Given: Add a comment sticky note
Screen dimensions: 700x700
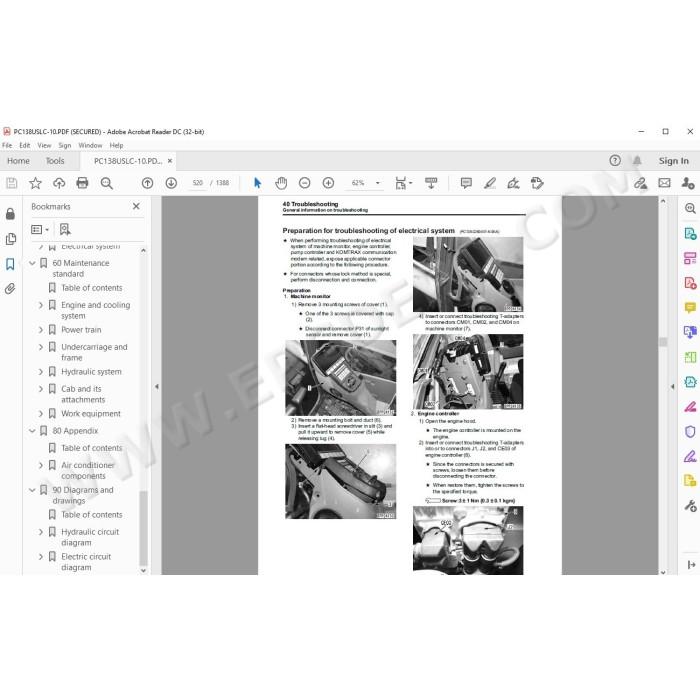Looking at the screenshot, I should (x=466, y=183).
